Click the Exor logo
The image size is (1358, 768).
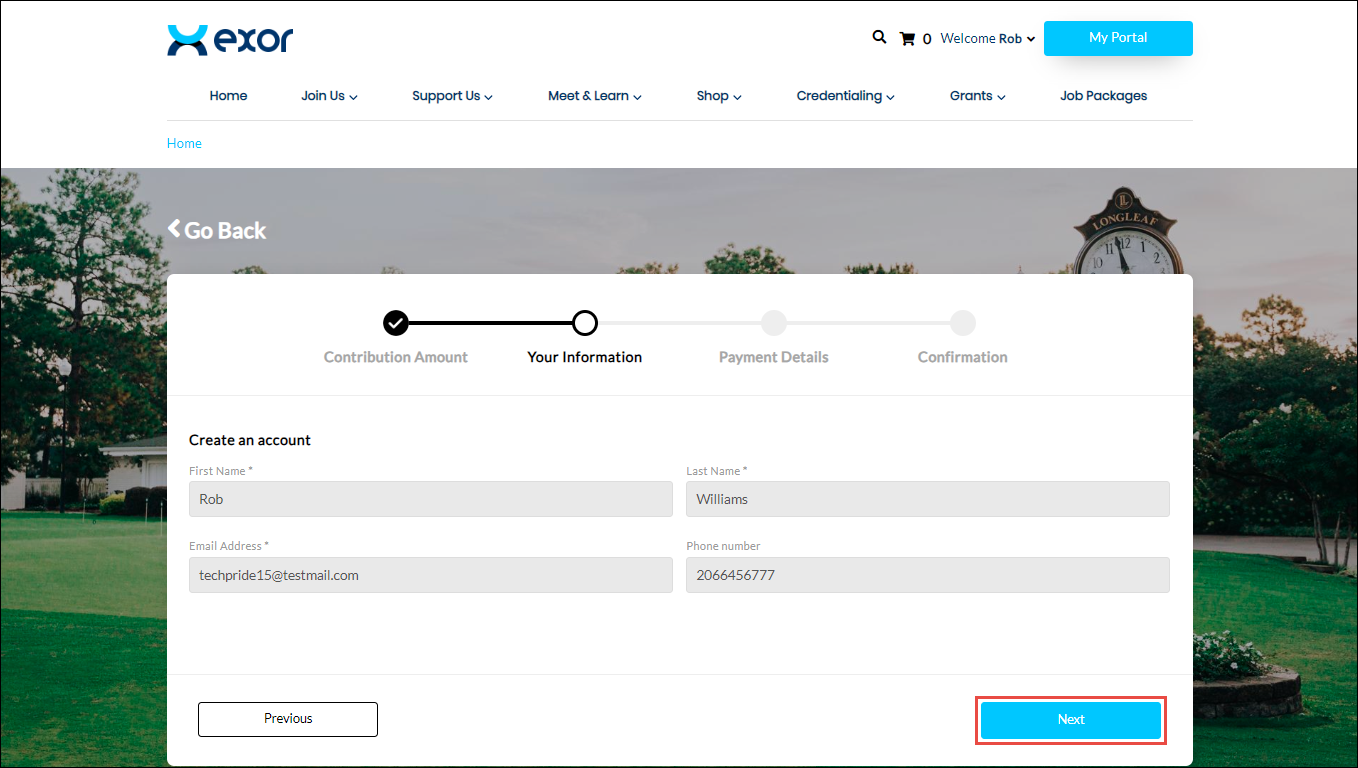pyautogui.click(x=230, y=40)
